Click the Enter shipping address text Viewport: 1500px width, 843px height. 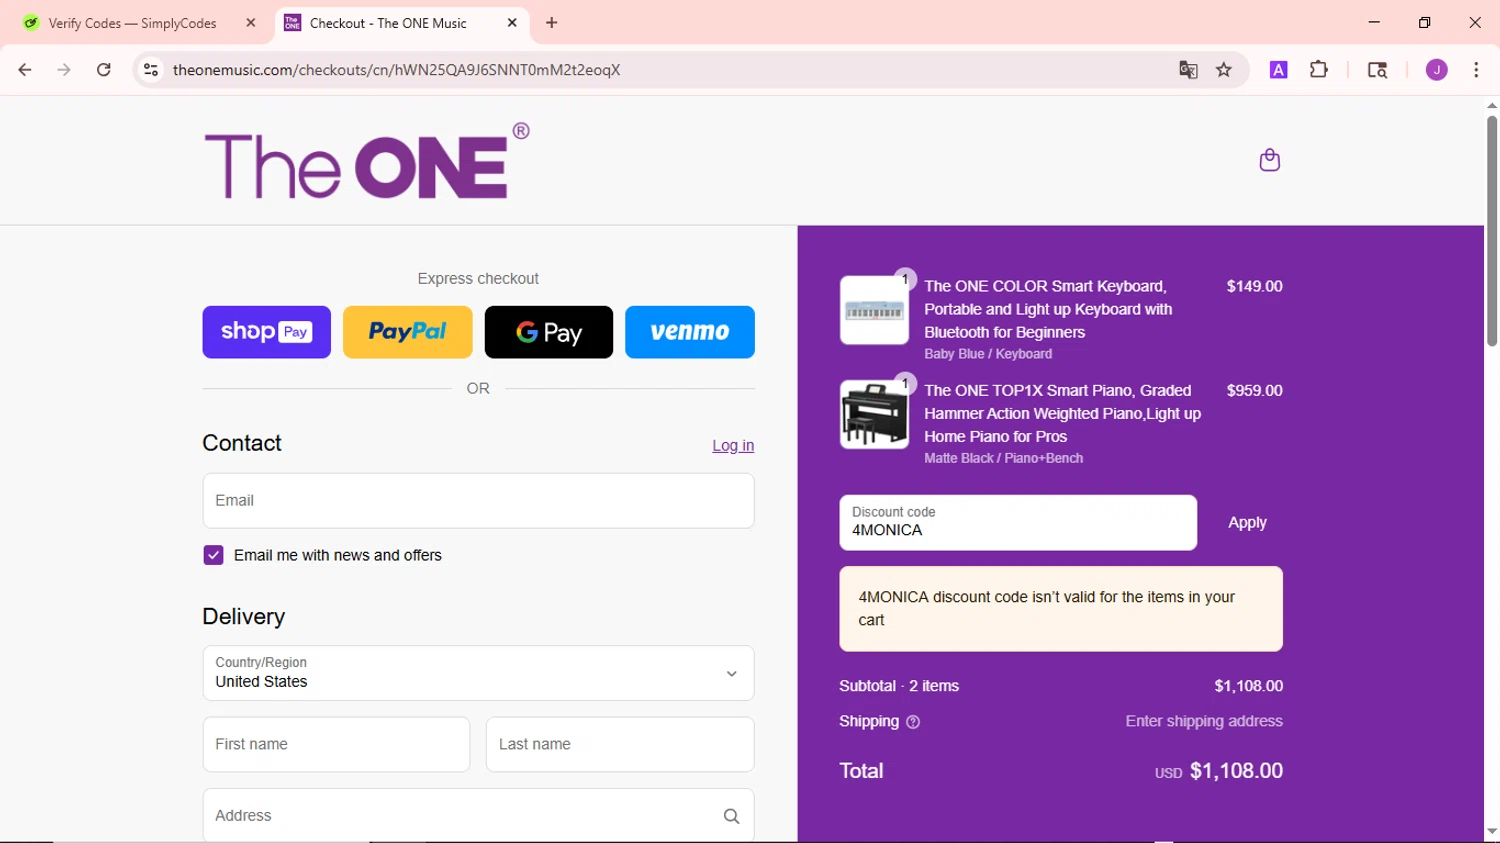click(1204, 721)
